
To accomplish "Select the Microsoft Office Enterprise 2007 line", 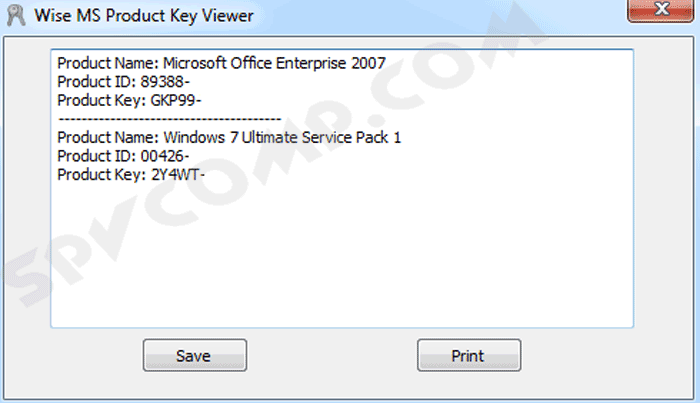I will coord(221,63).
